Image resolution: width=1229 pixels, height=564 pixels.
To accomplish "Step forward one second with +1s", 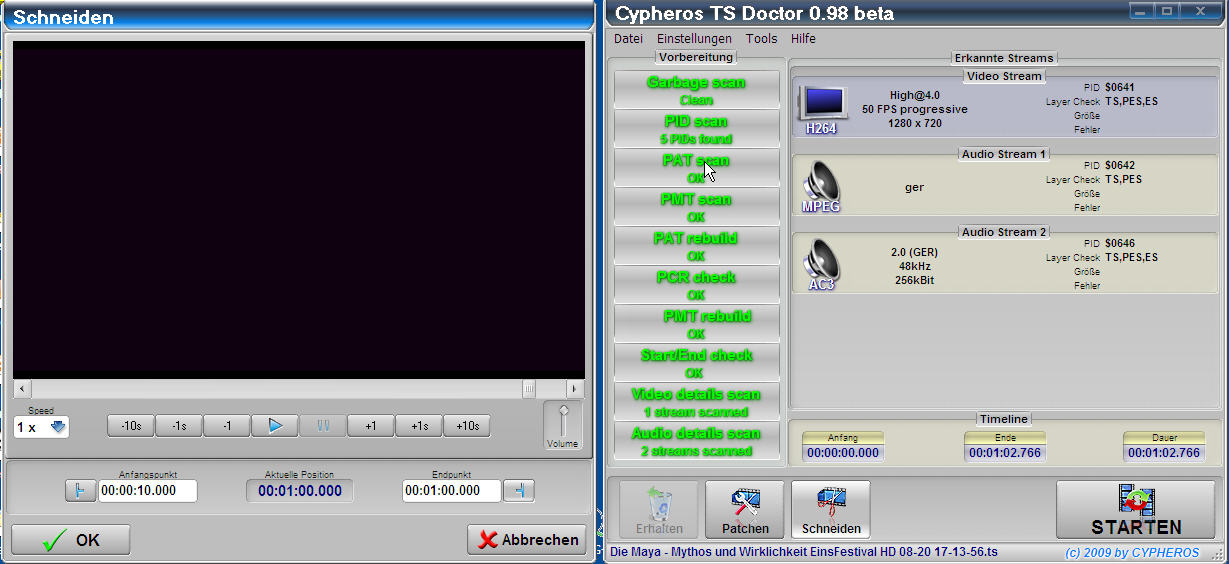I will (419, 426).
